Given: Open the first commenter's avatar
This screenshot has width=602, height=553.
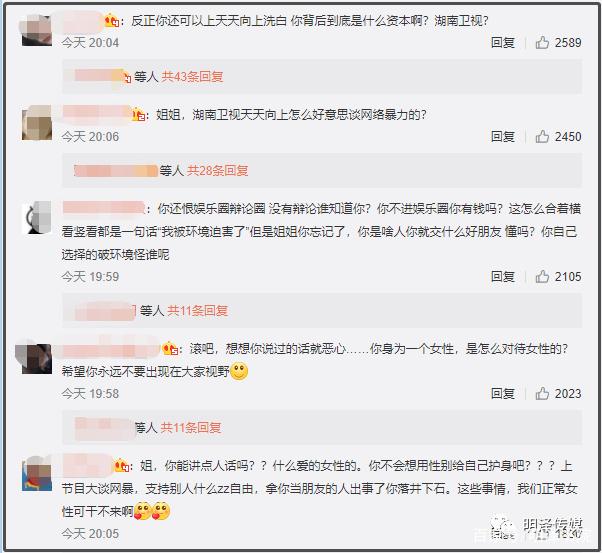Looking at the screenshot, I should pos(36,30).
